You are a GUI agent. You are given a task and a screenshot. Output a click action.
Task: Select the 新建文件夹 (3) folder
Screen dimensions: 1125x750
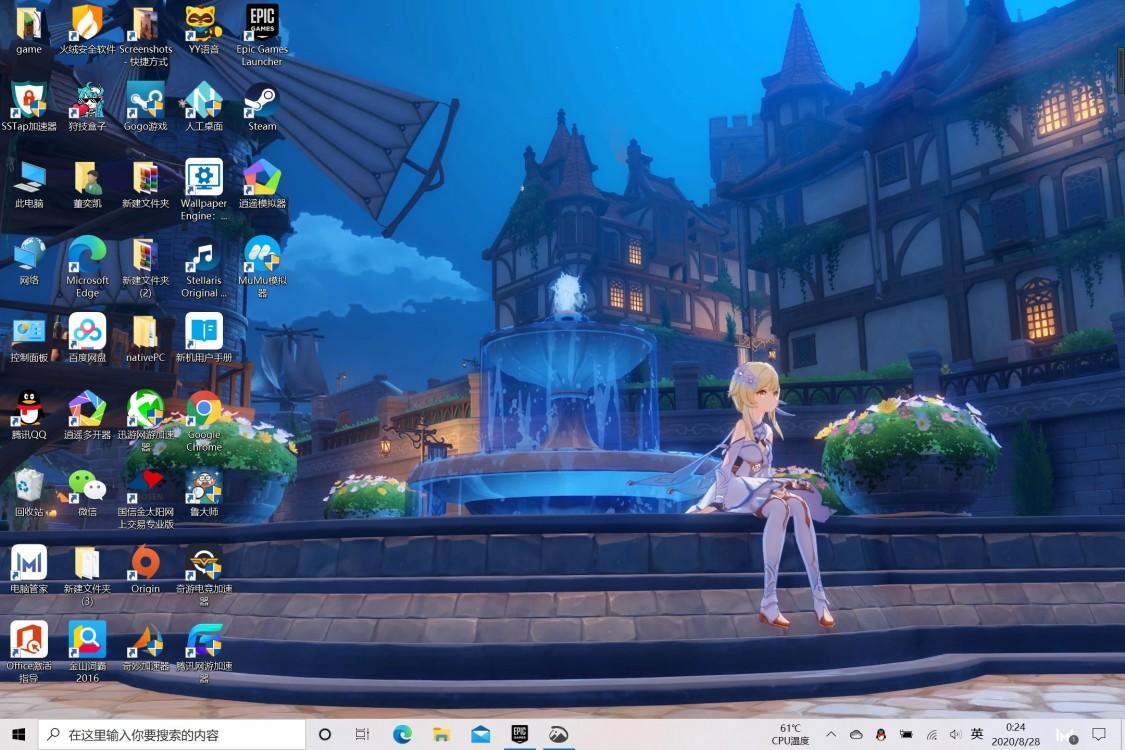point(87,576)
